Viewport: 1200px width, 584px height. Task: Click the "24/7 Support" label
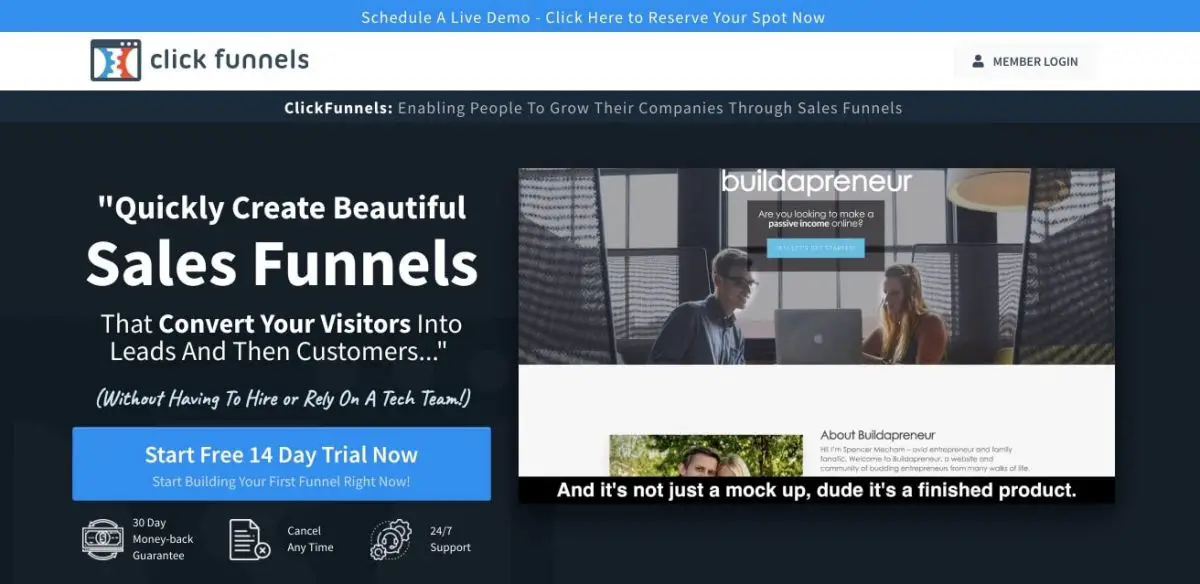pos(449,539)
